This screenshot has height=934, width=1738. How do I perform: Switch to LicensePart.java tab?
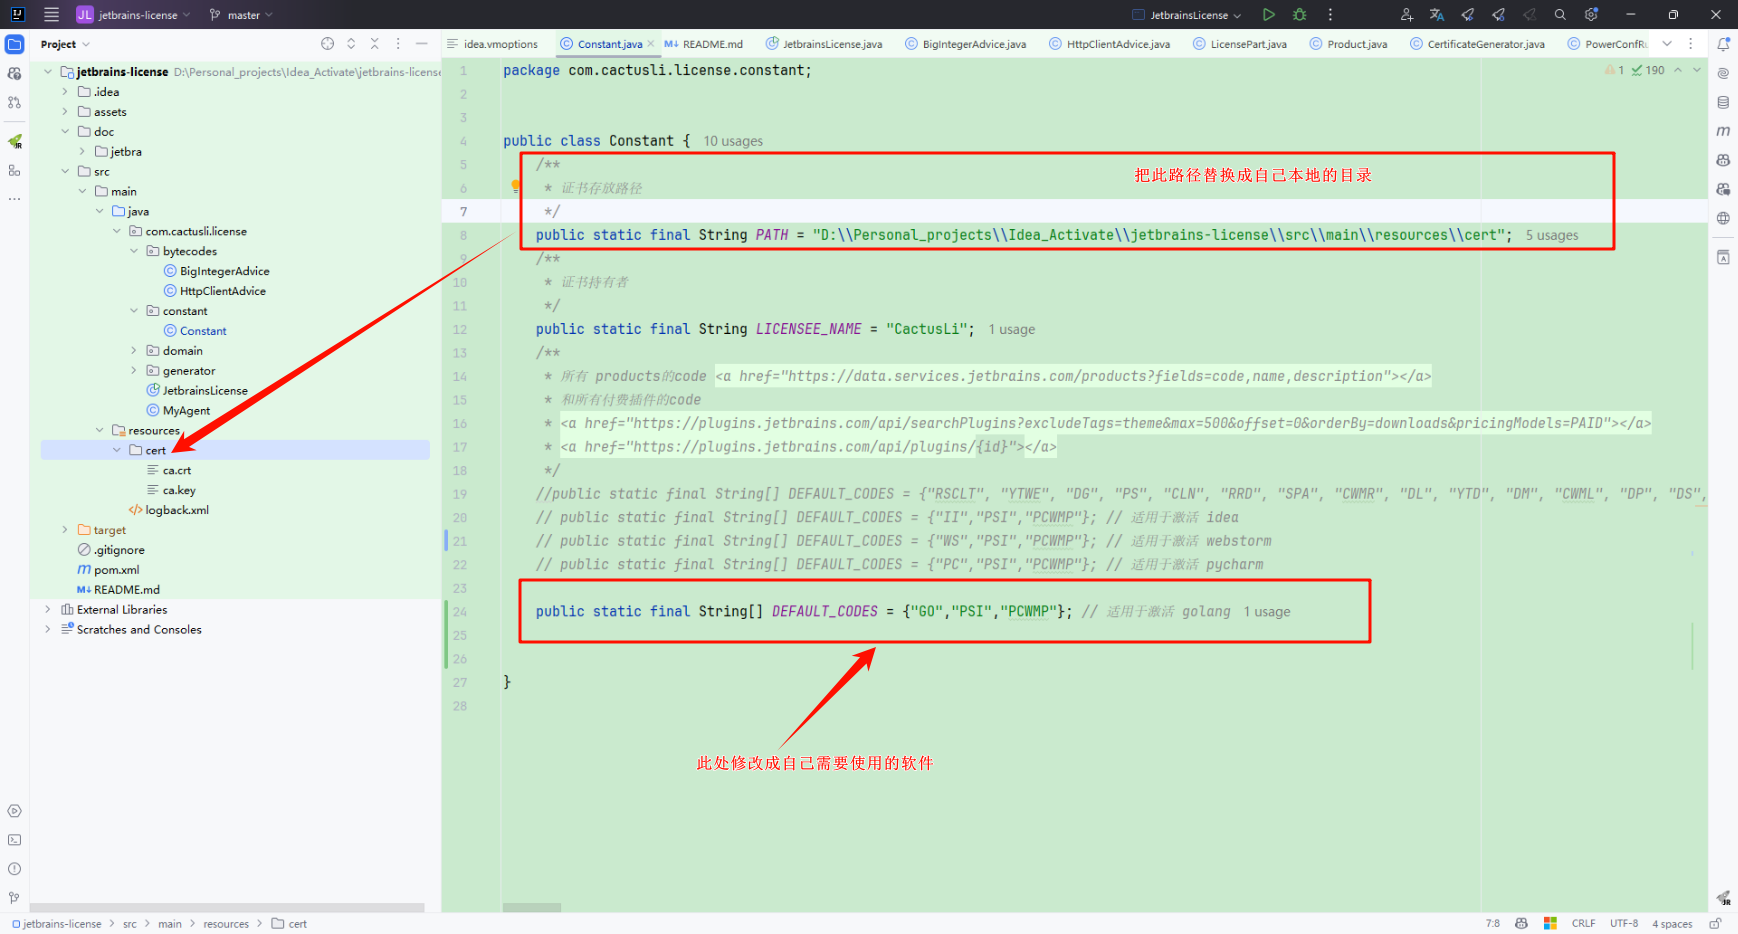pyautogui.click(x=1240, y=44)
